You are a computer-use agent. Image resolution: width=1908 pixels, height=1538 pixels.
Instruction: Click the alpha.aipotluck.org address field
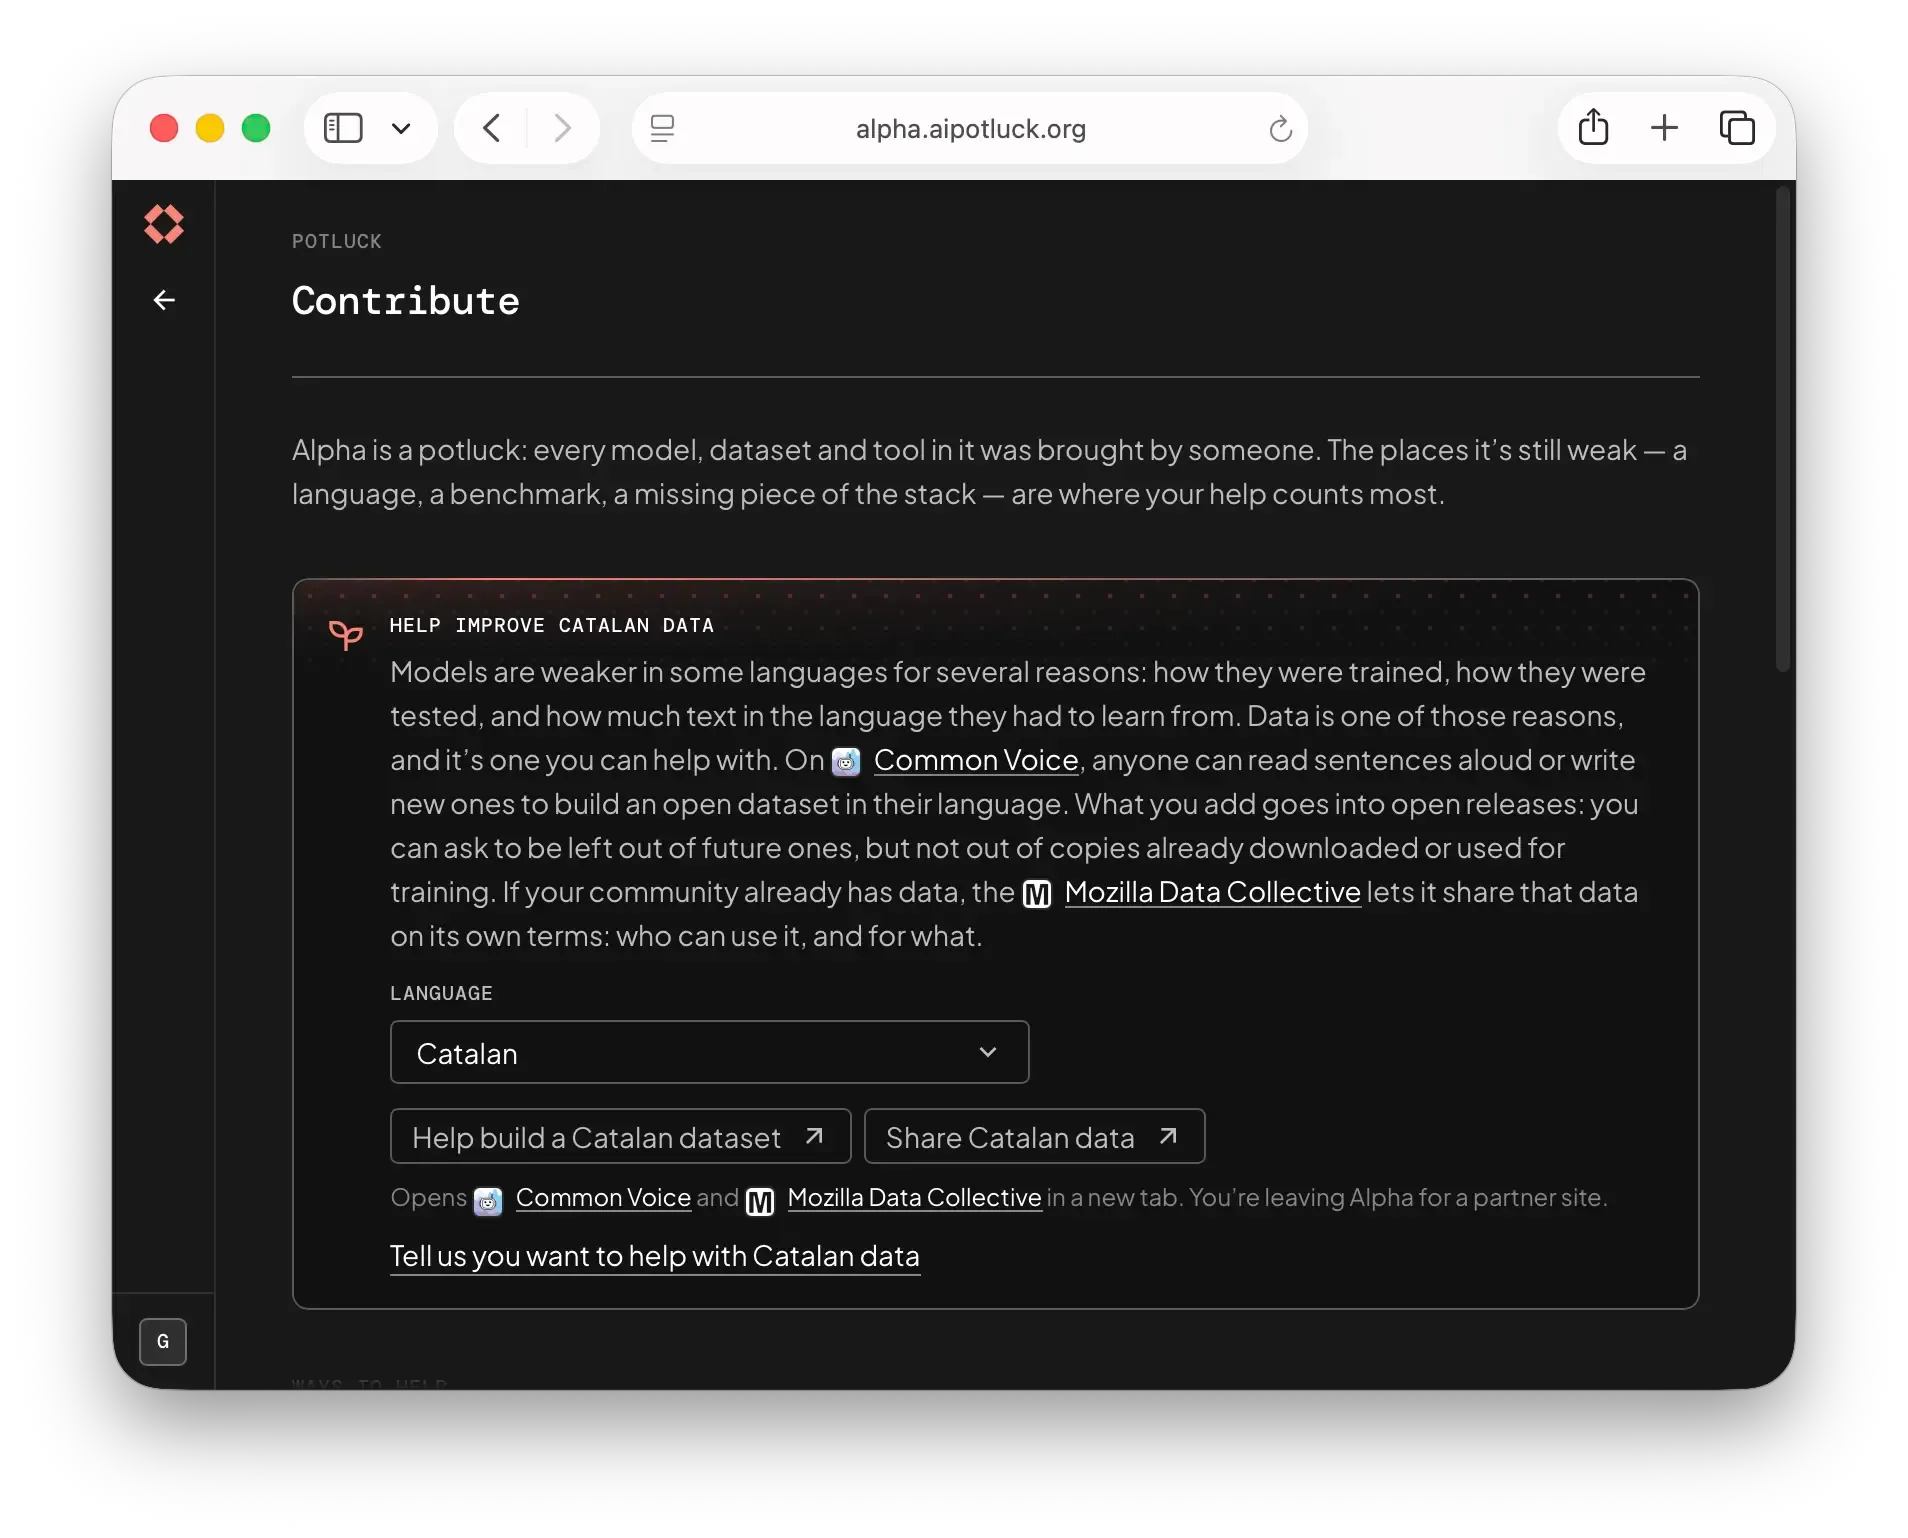[x=970, y=128]
